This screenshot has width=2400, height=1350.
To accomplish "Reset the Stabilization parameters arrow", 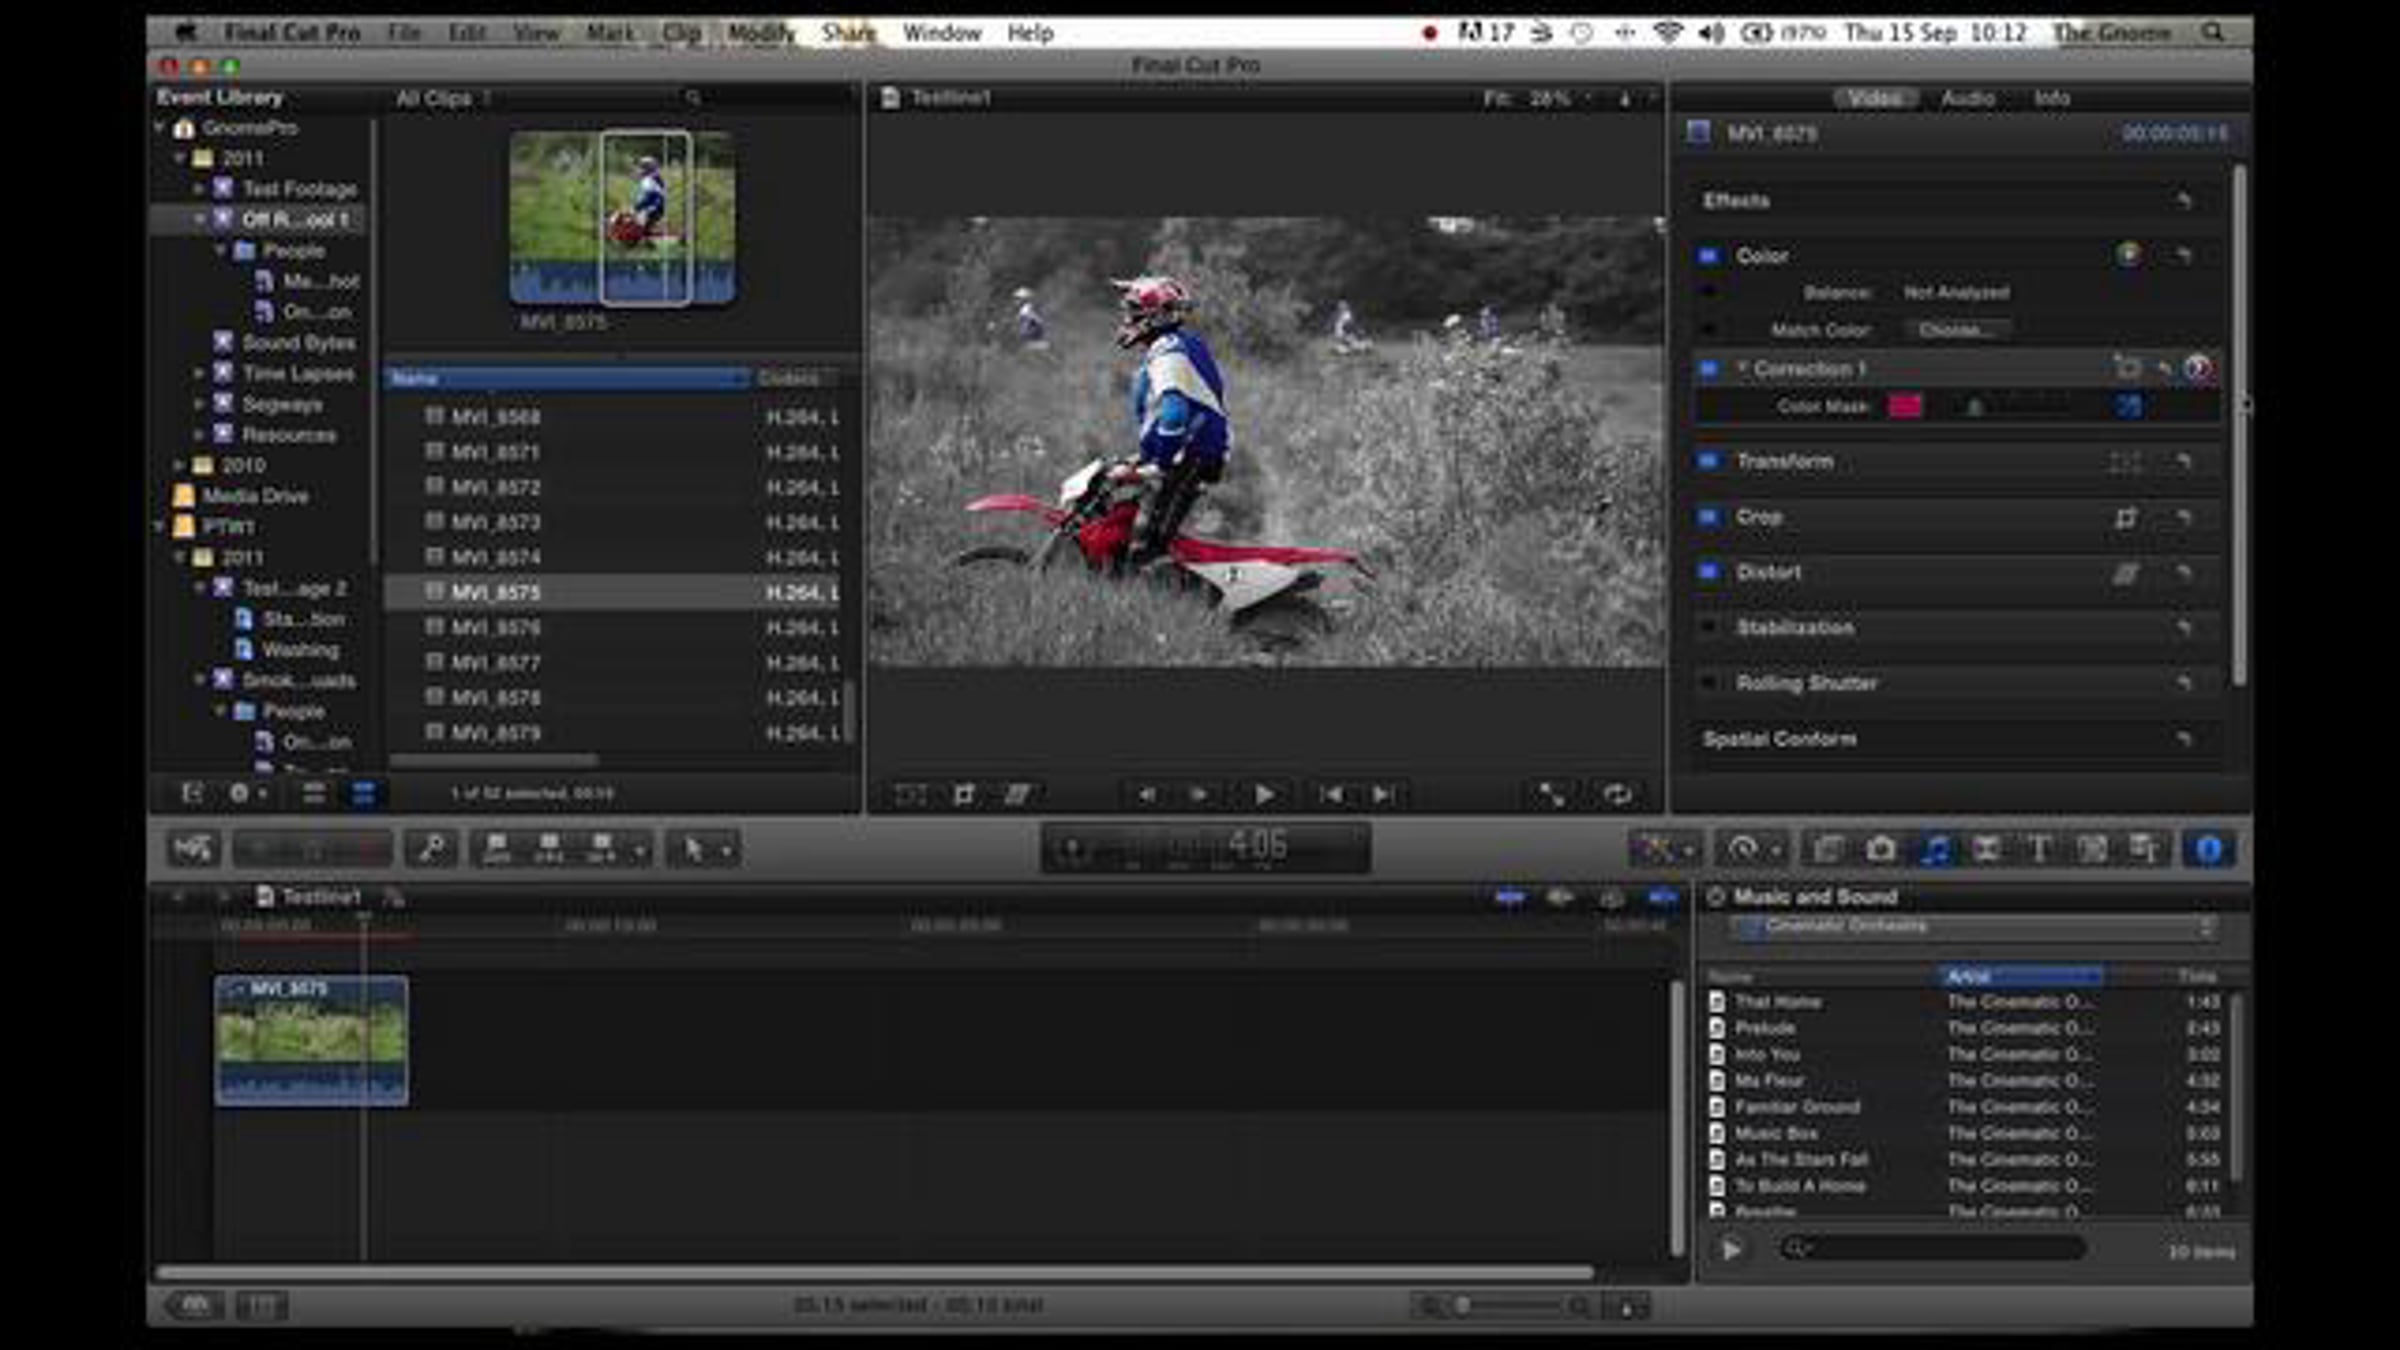I will pos(2184,628).
